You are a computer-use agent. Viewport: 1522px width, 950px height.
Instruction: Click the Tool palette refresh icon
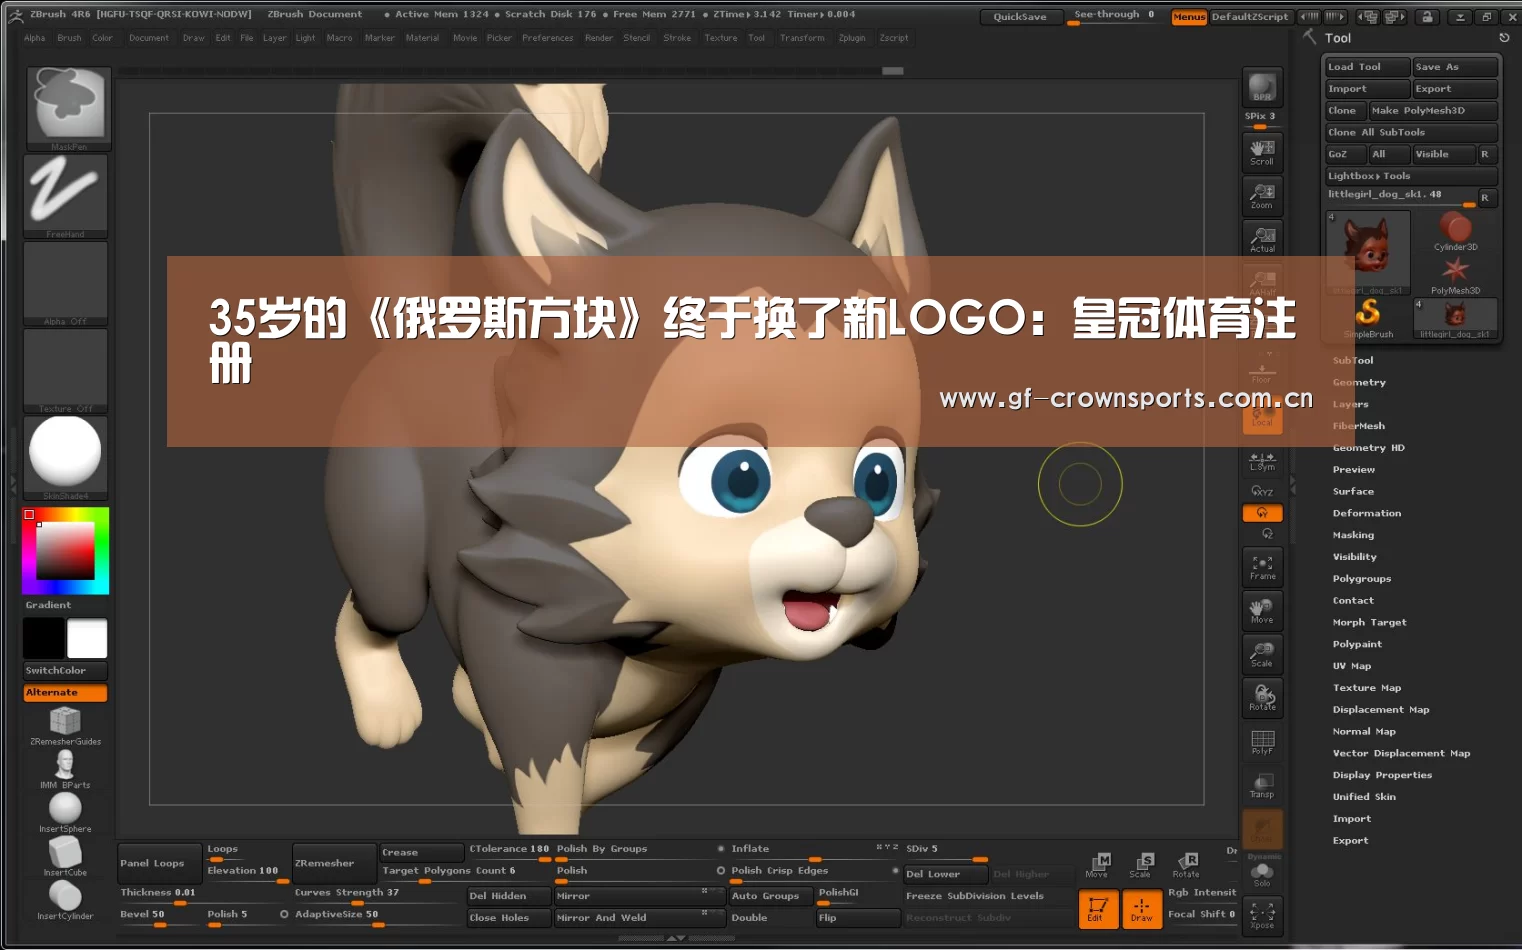click(x=1504, y=38)
